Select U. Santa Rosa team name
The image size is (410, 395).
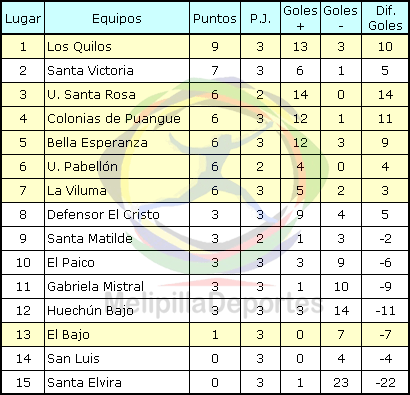coord(91,95)
